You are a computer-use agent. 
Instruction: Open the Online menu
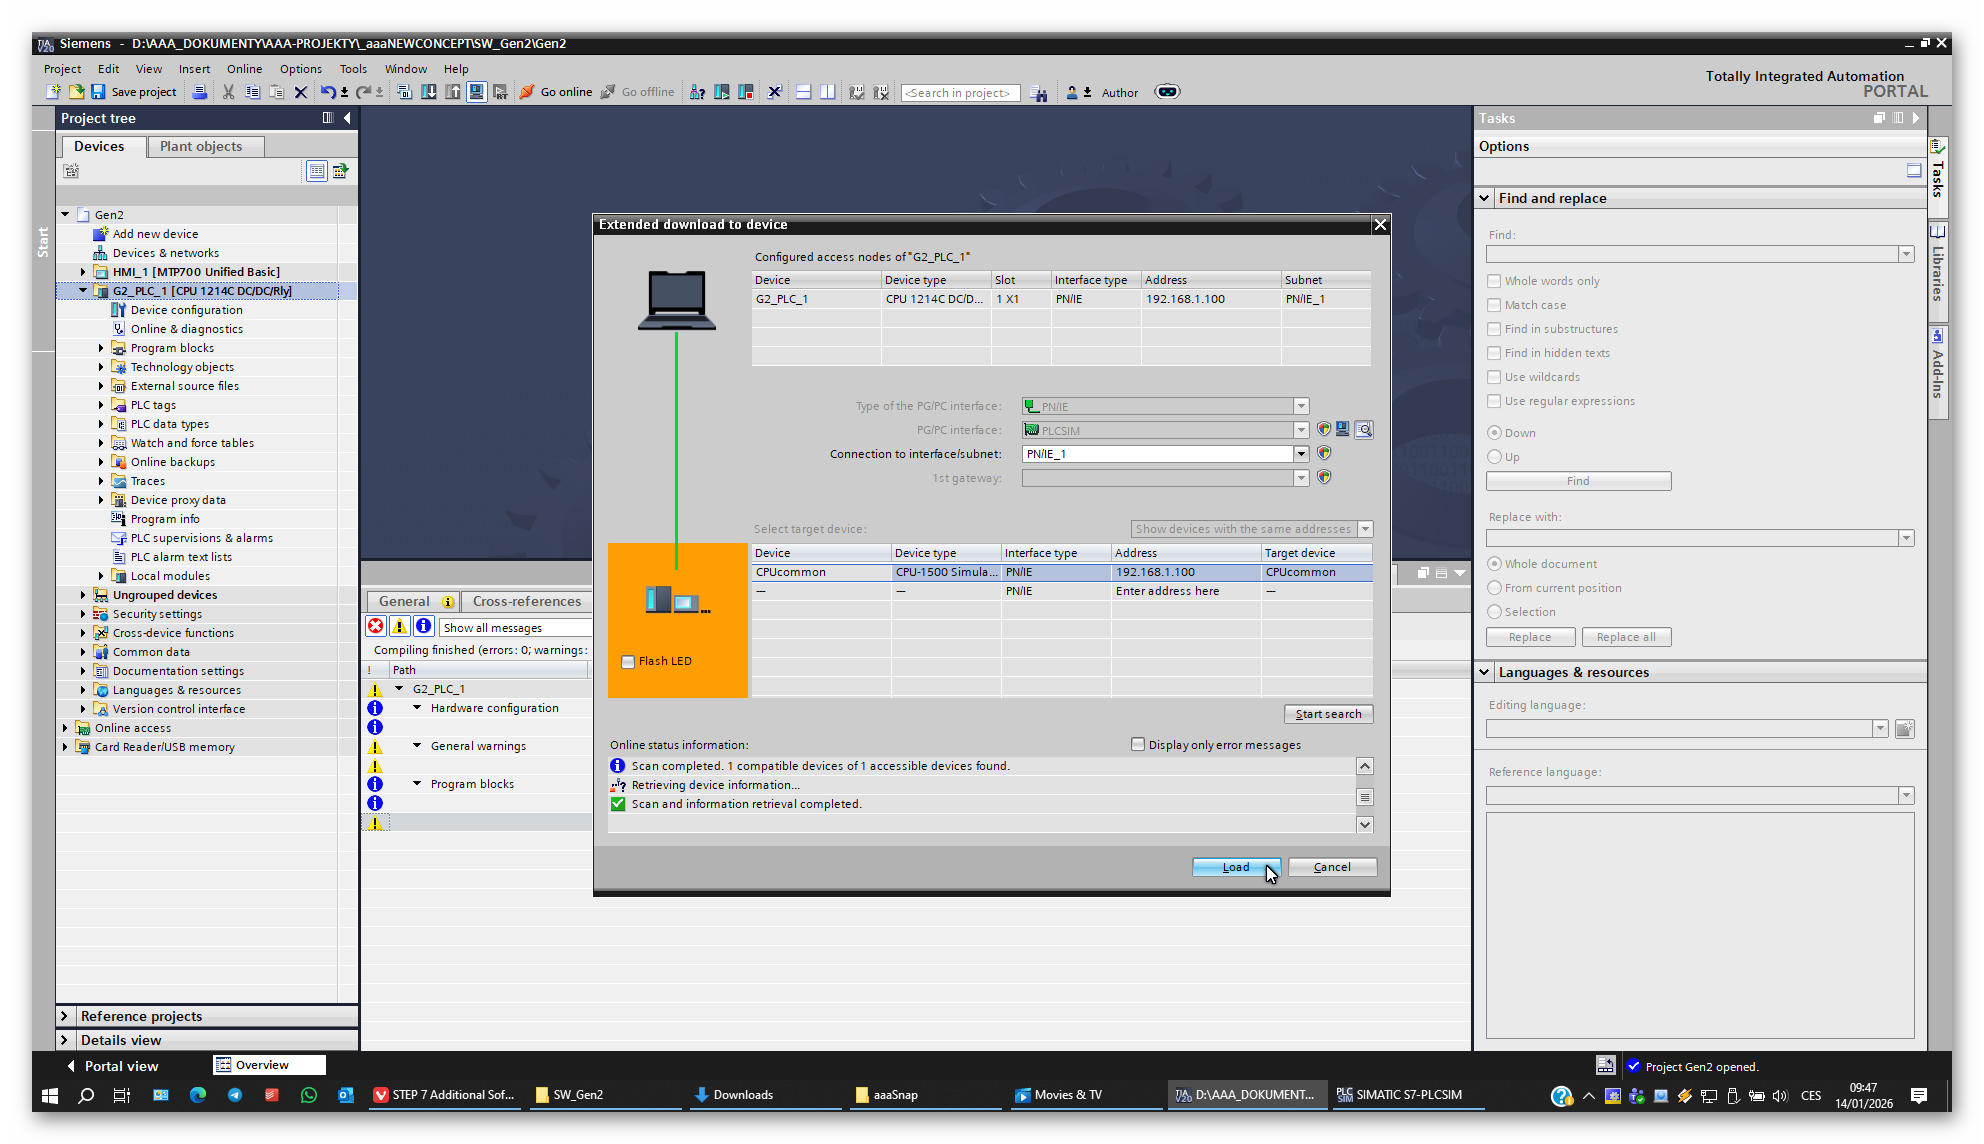click(x=244, y=69)
